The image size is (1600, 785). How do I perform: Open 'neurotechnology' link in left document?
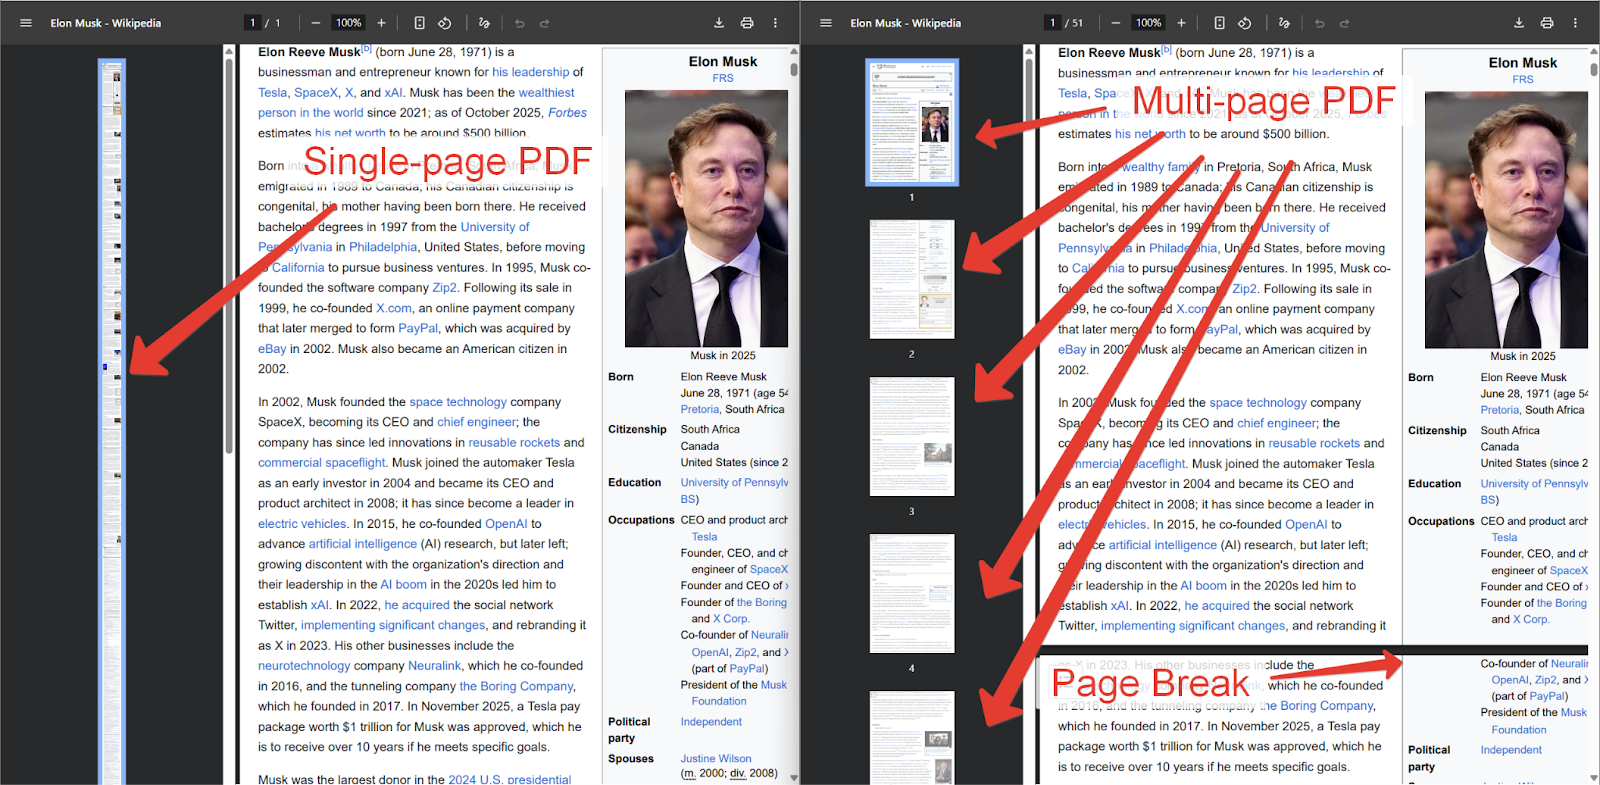(304, 665)
